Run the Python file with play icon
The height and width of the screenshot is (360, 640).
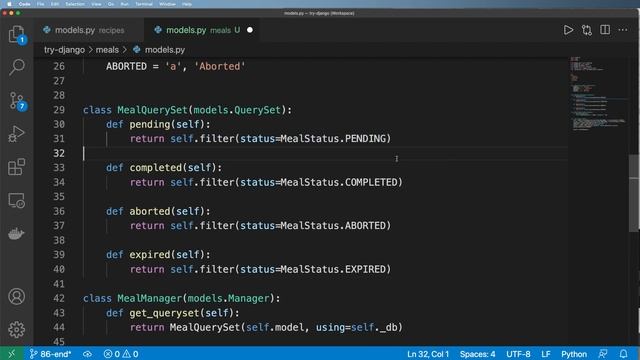(x=568, y=30)
